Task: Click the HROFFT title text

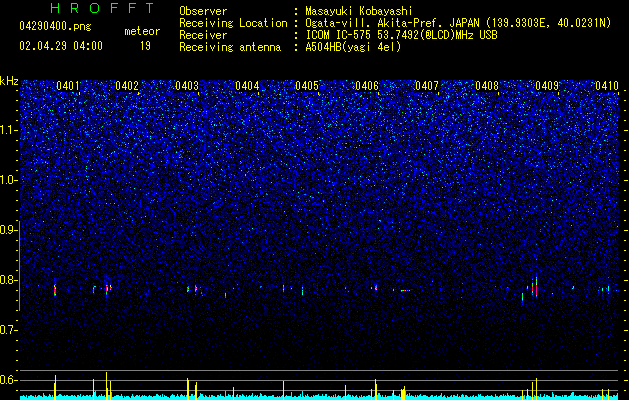Action: (x=103, y=8)
